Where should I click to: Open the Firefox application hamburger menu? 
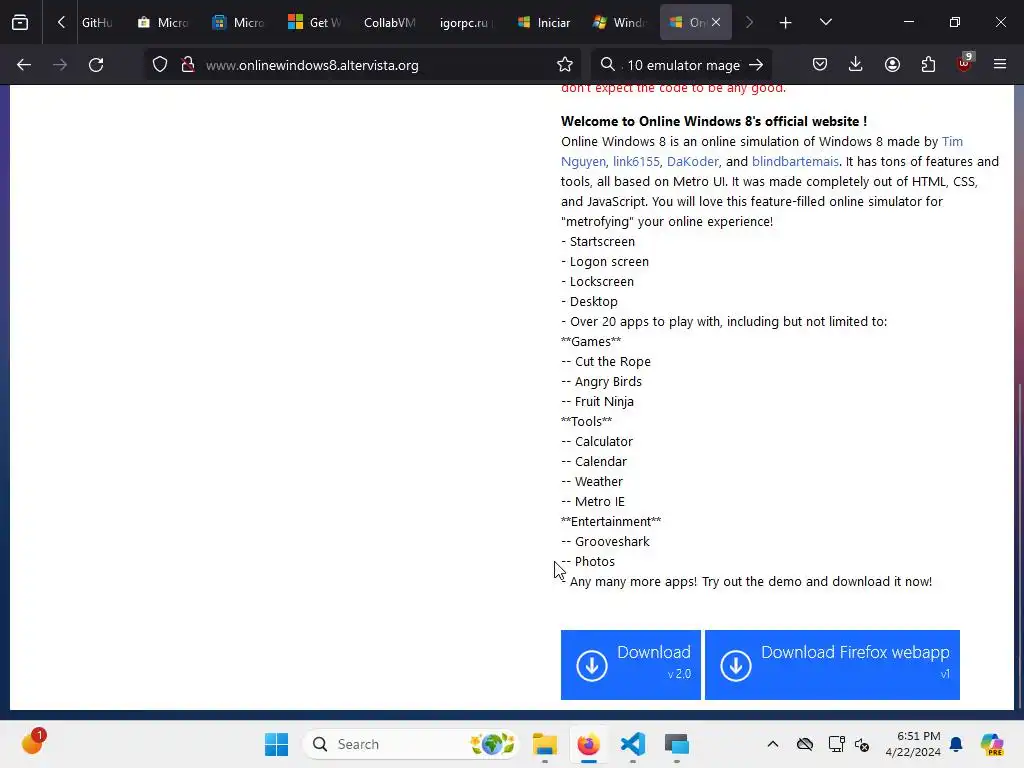tap(1000, 65)
